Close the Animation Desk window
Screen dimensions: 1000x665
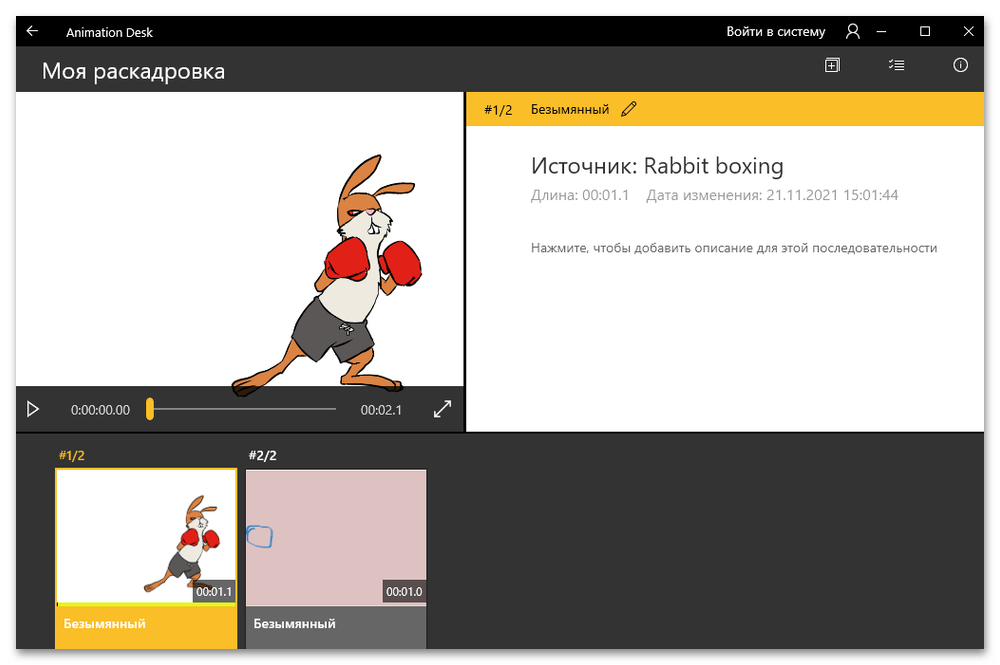coord(969,31)
